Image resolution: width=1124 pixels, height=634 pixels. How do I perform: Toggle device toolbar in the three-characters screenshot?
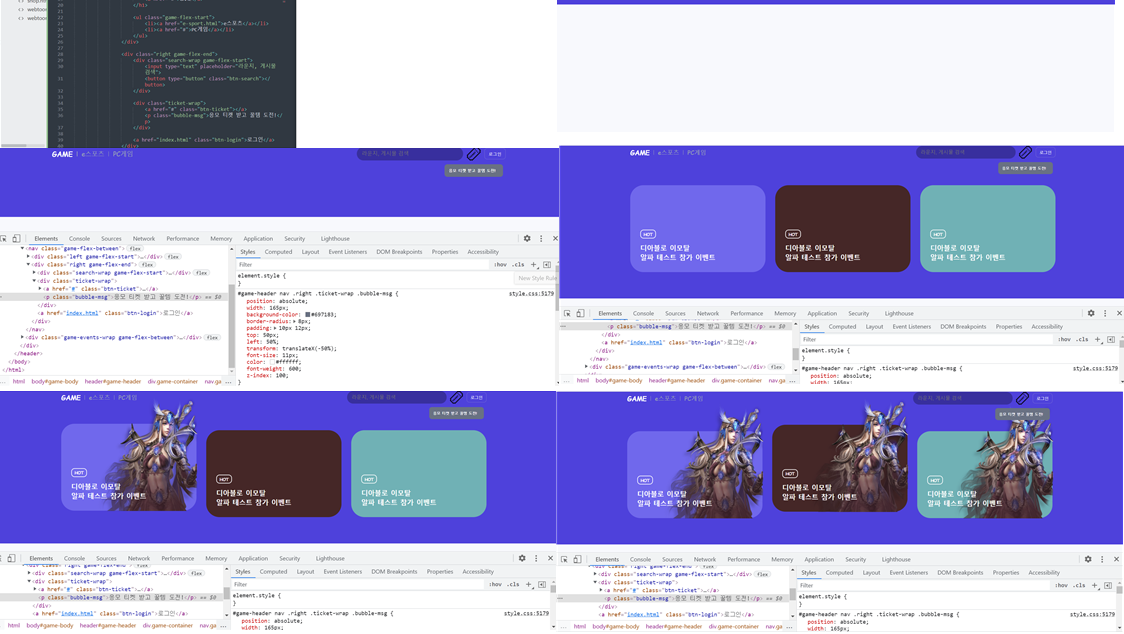[x=577, y=559]
